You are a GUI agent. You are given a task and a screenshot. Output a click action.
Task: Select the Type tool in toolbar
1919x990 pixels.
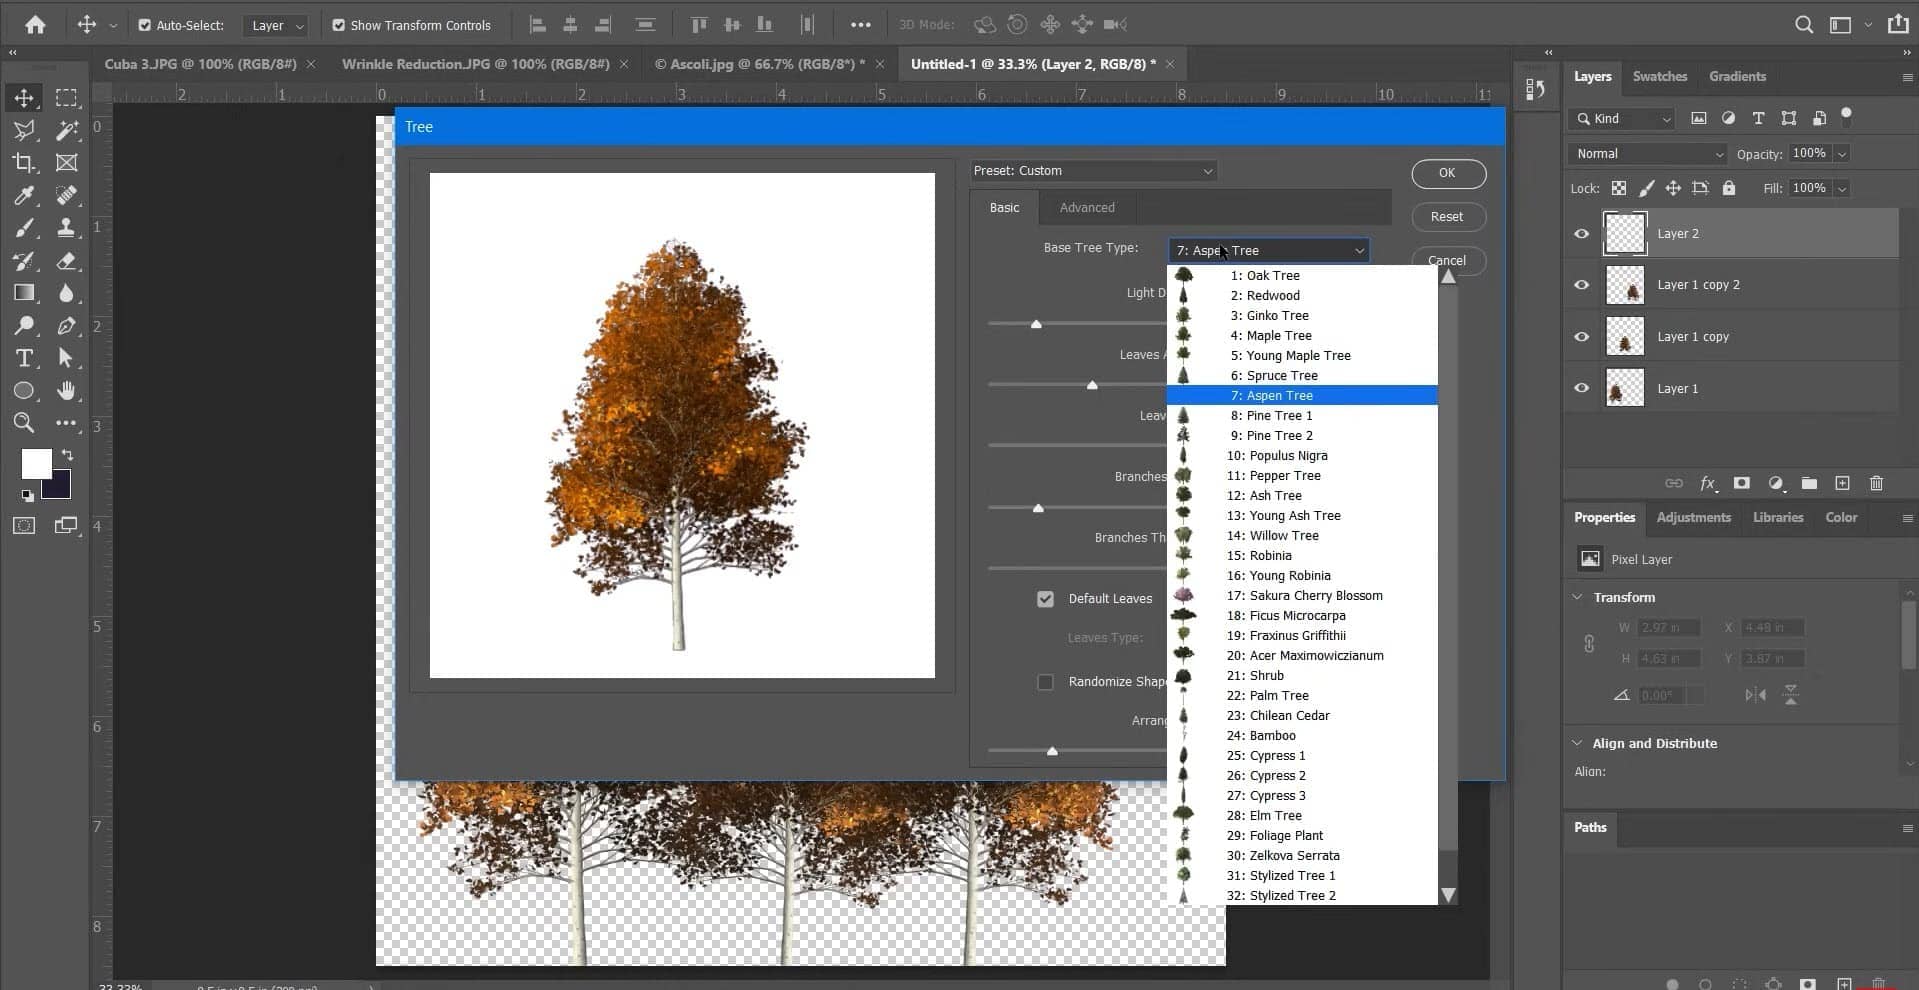click(24, 358)
